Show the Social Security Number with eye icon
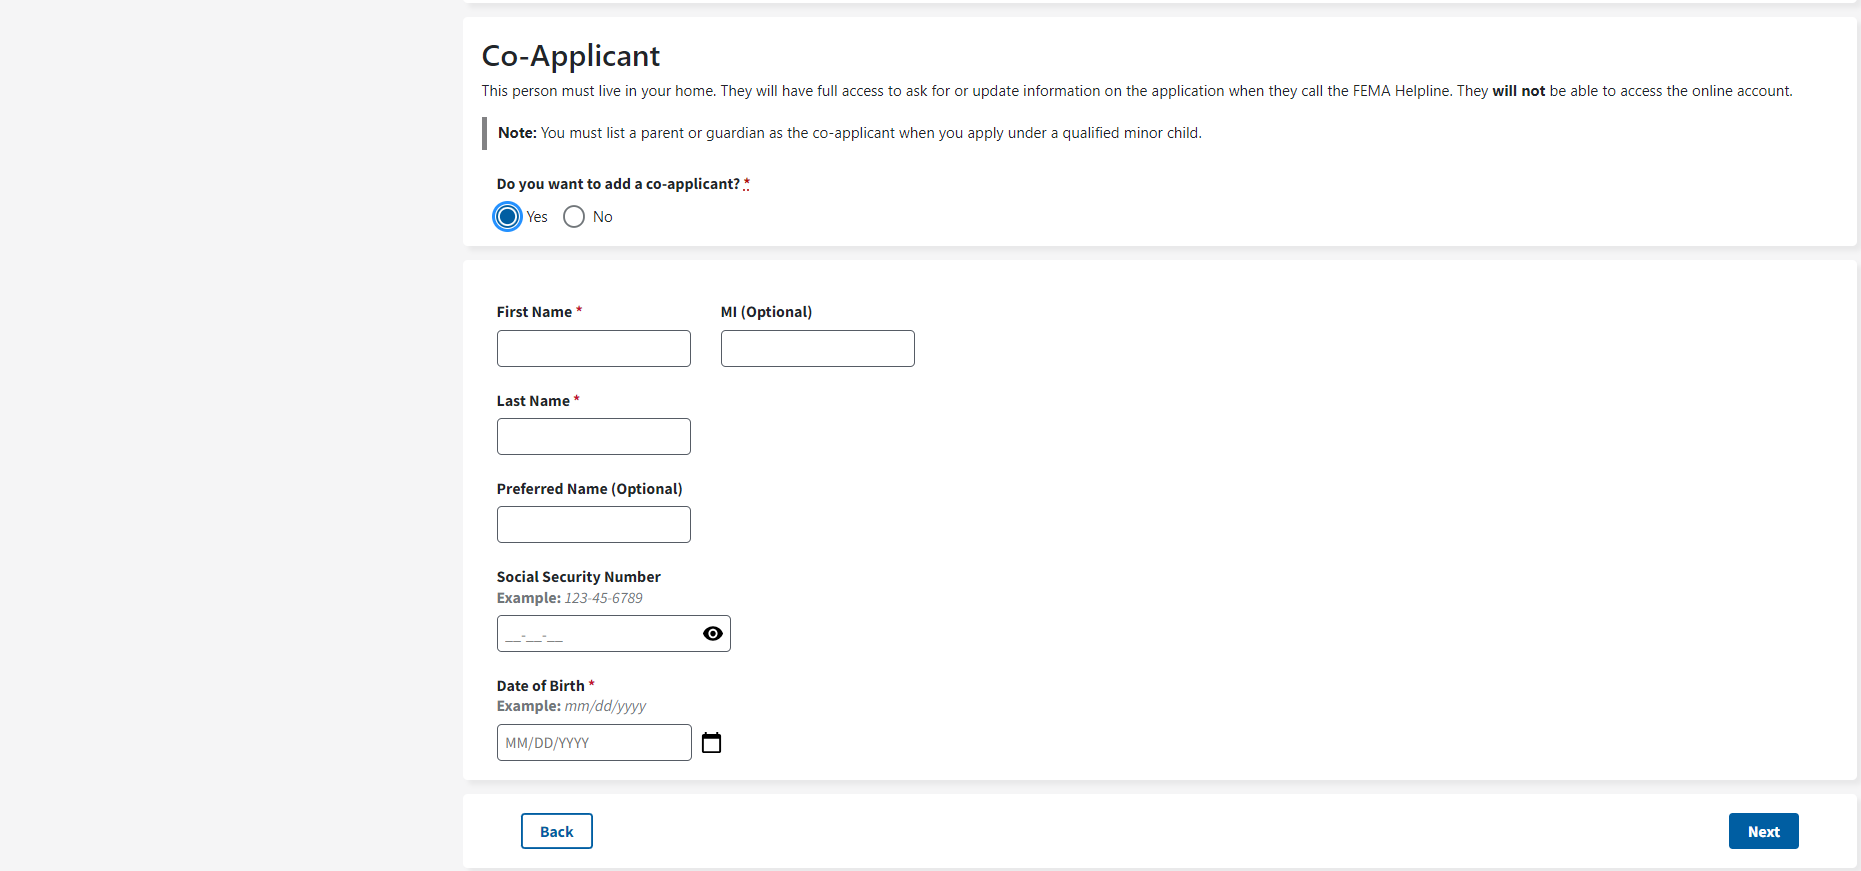The image size is (1861, 871). [x=712, y=634]
